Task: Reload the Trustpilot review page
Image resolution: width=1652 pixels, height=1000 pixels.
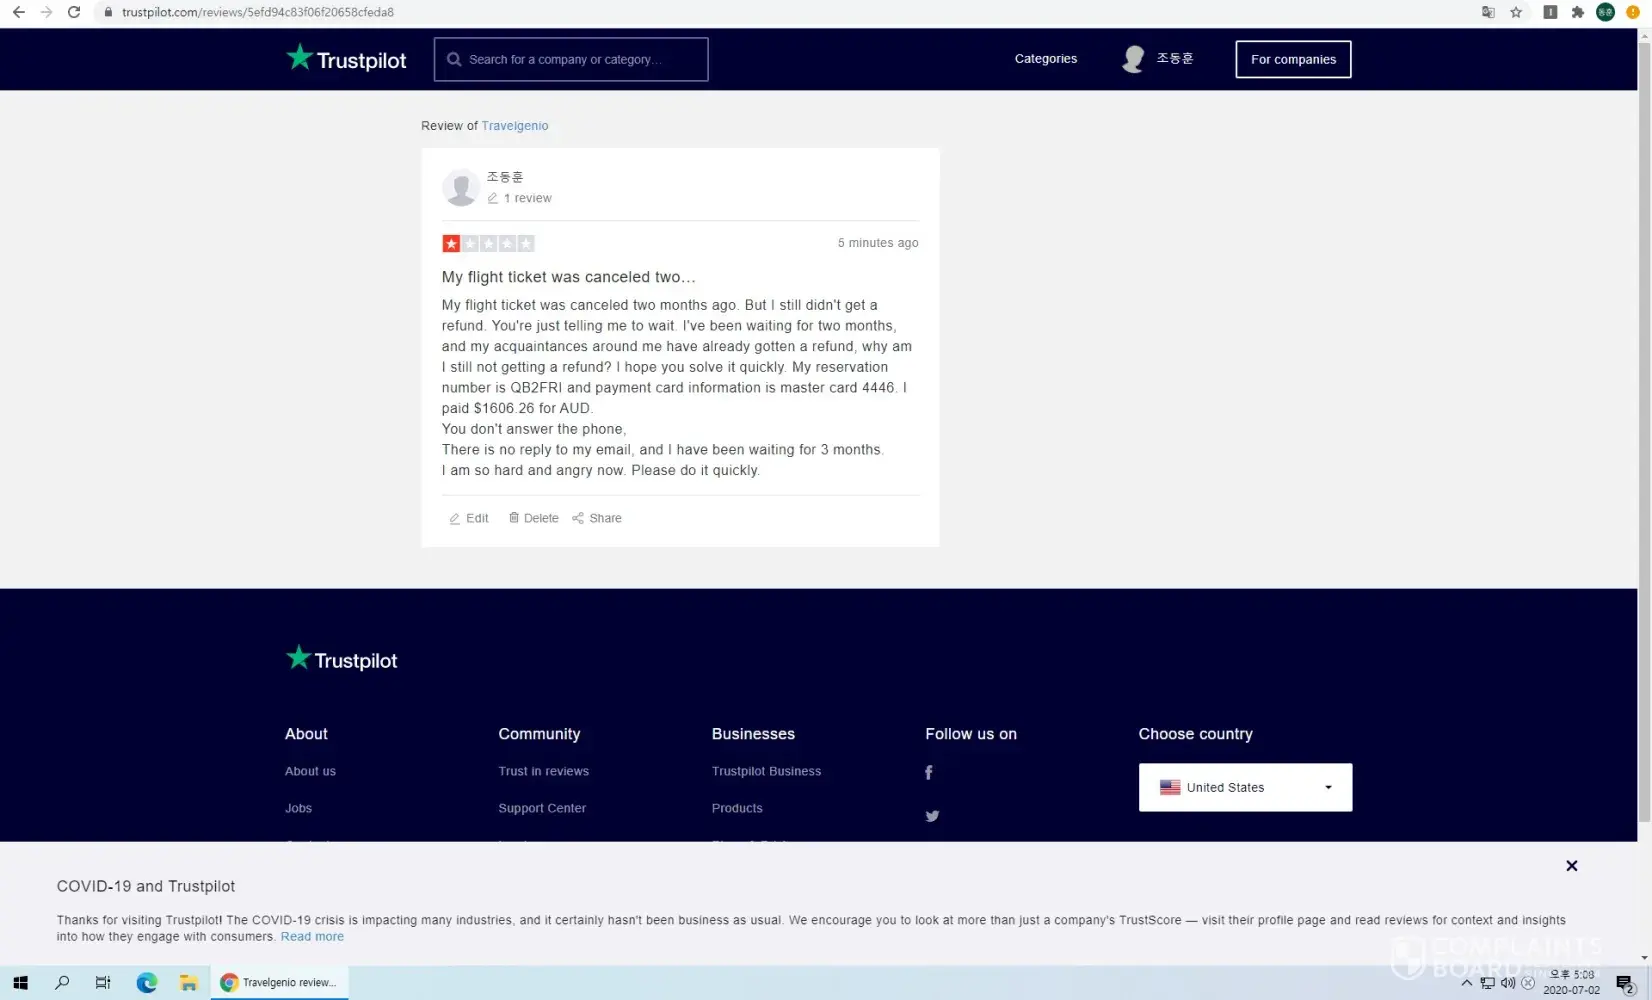Action: click(74, 12)
